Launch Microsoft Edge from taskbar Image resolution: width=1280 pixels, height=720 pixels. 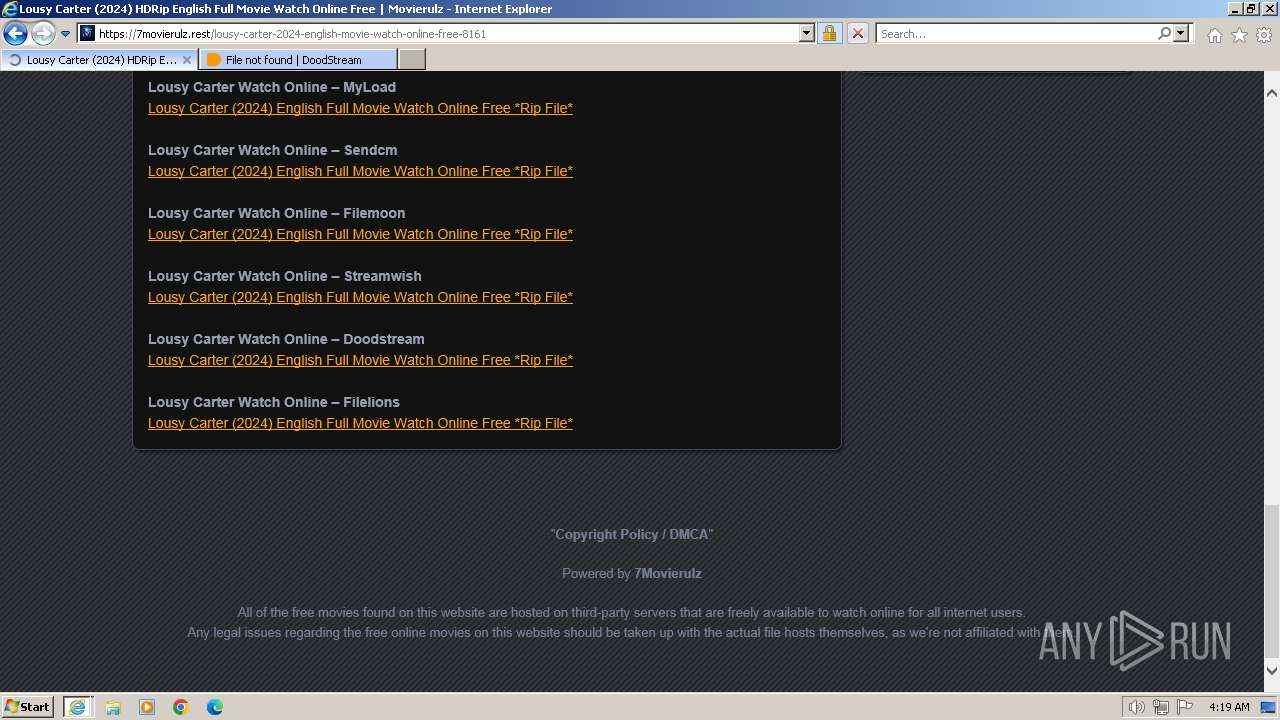click(215, 707)
